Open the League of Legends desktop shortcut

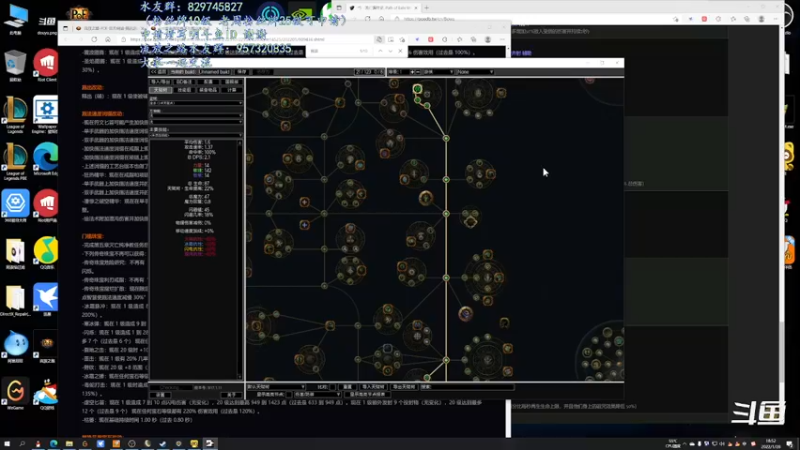point(15,114)
